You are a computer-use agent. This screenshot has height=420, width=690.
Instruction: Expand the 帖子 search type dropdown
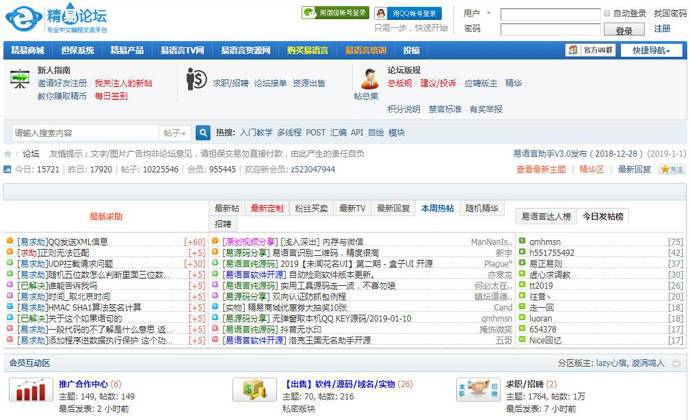(x=175, y=132)
